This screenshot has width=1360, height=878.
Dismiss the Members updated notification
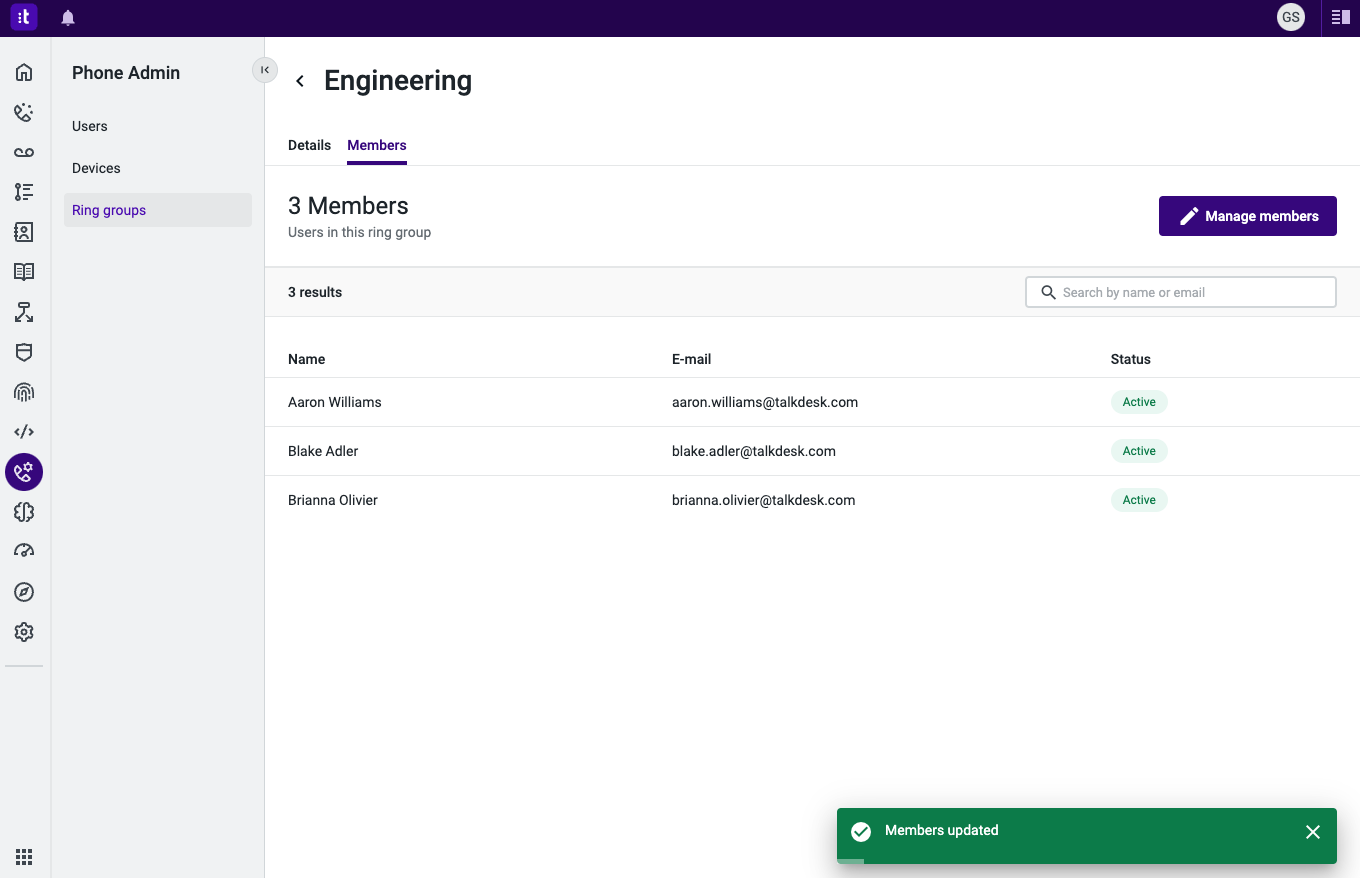coord(1313,832)
